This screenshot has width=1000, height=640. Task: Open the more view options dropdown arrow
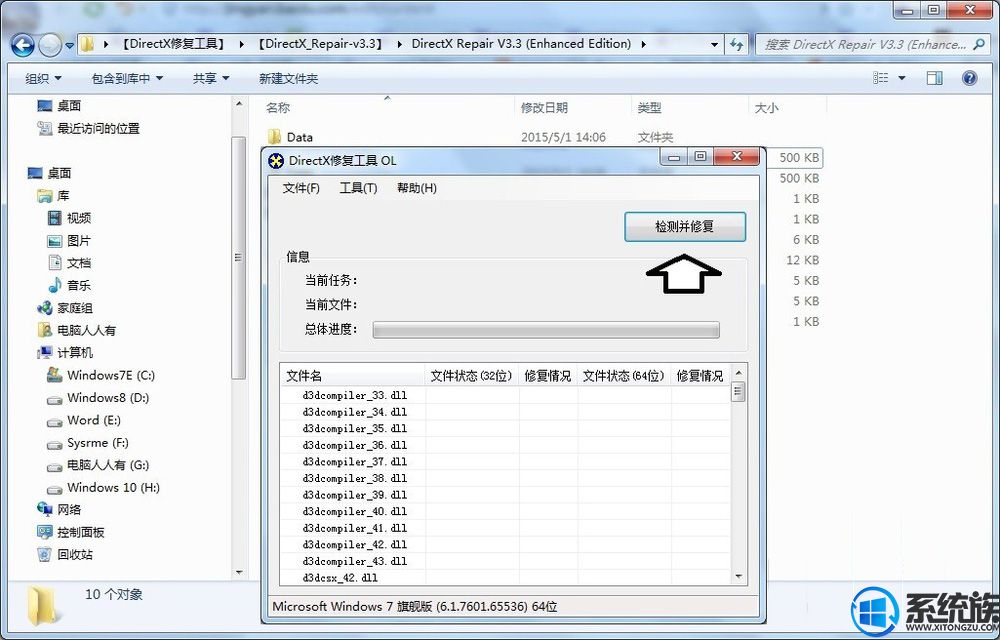pos(902,78)
